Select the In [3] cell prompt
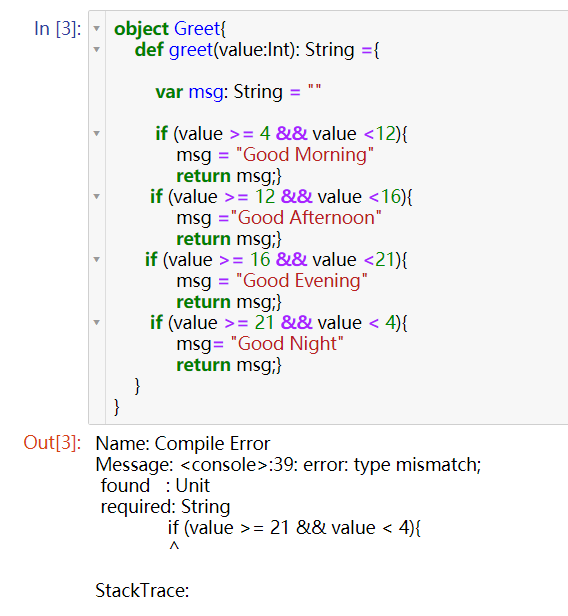This screenshot has width=568, height=616. point(58,29)
